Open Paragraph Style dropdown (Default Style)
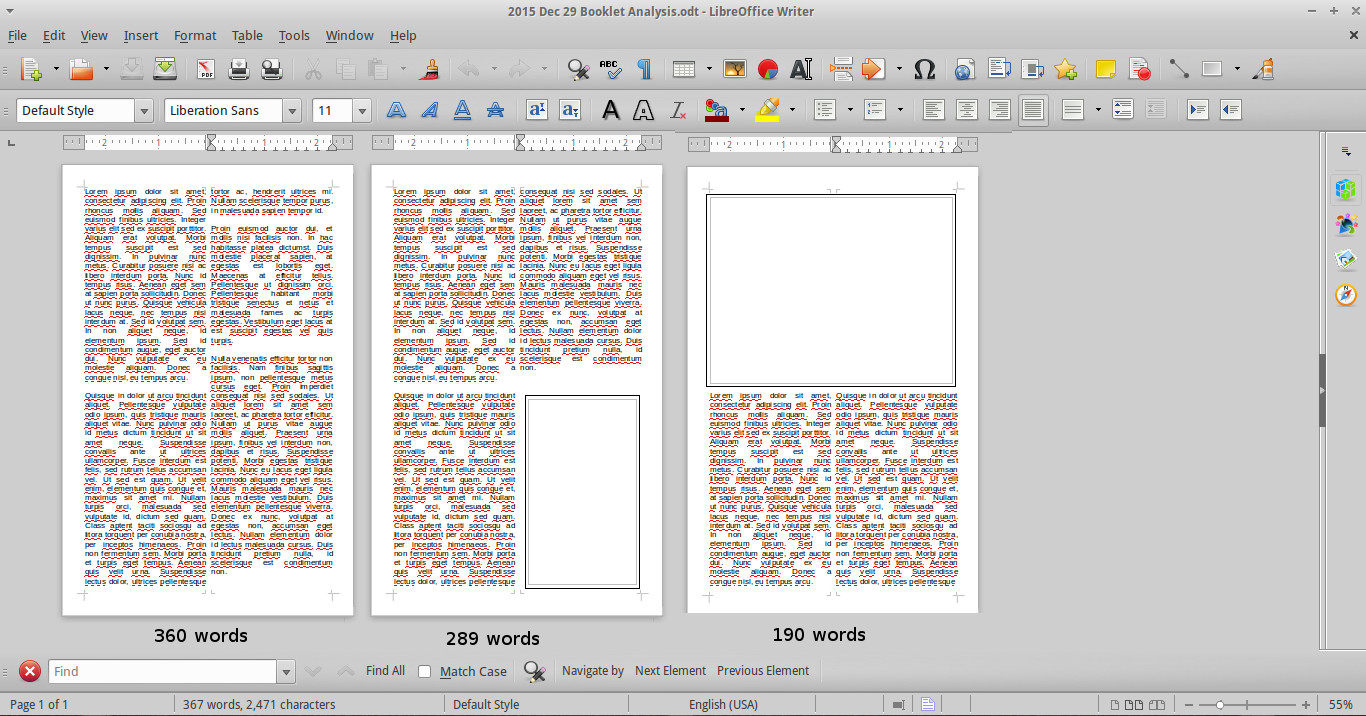This screenshot has width=1366, height=716. tap(144, 111)
